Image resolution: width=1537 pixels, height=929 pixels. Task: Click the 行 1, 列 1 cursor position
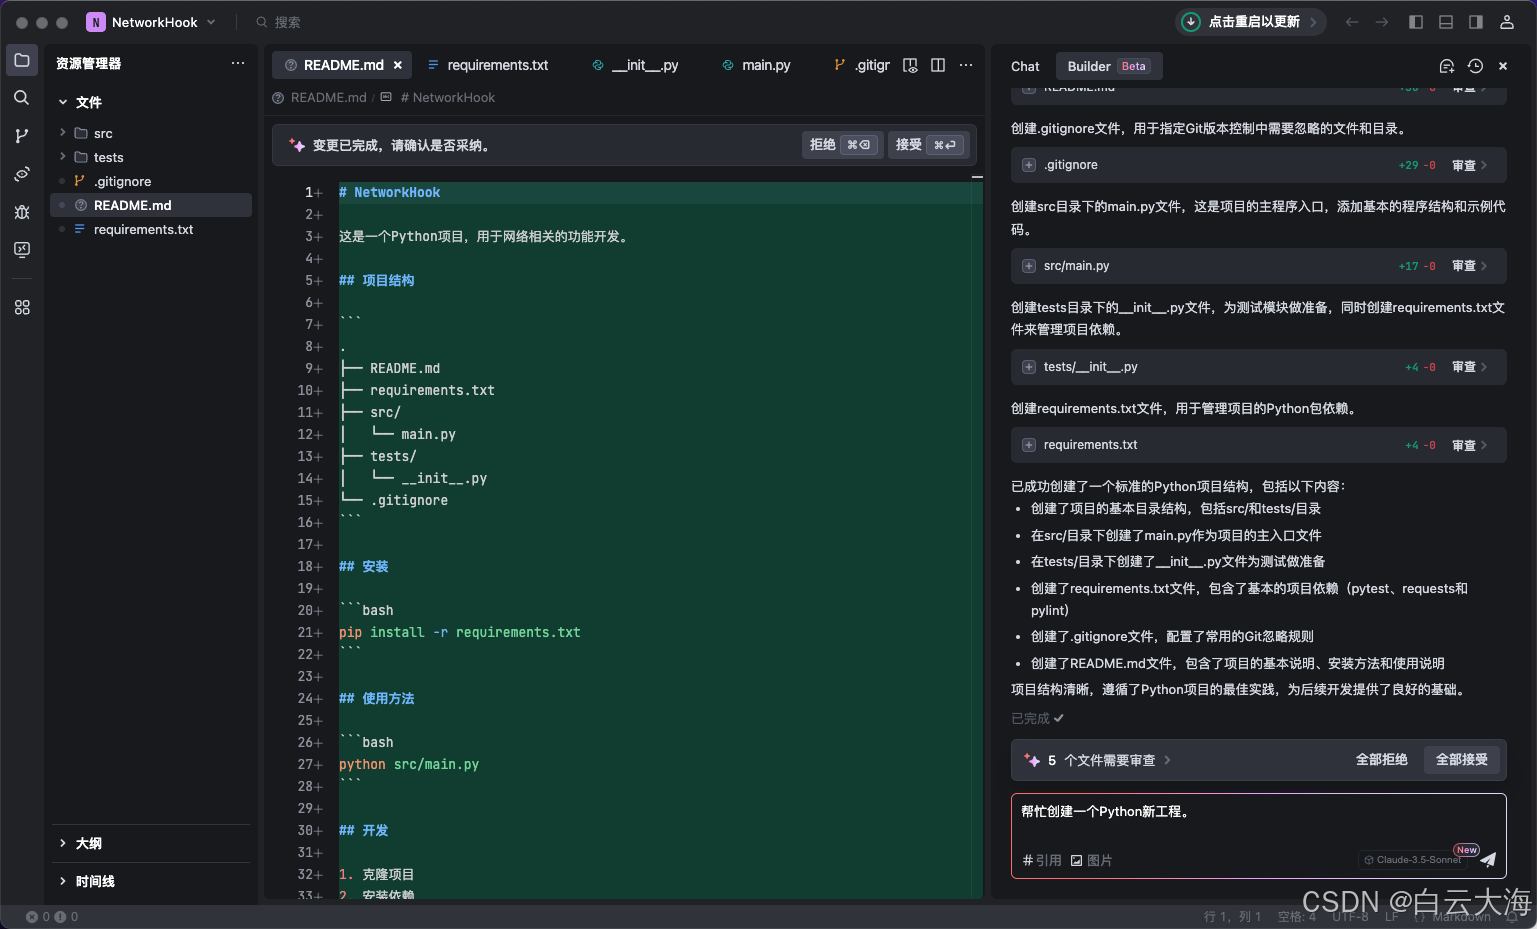1232,916
